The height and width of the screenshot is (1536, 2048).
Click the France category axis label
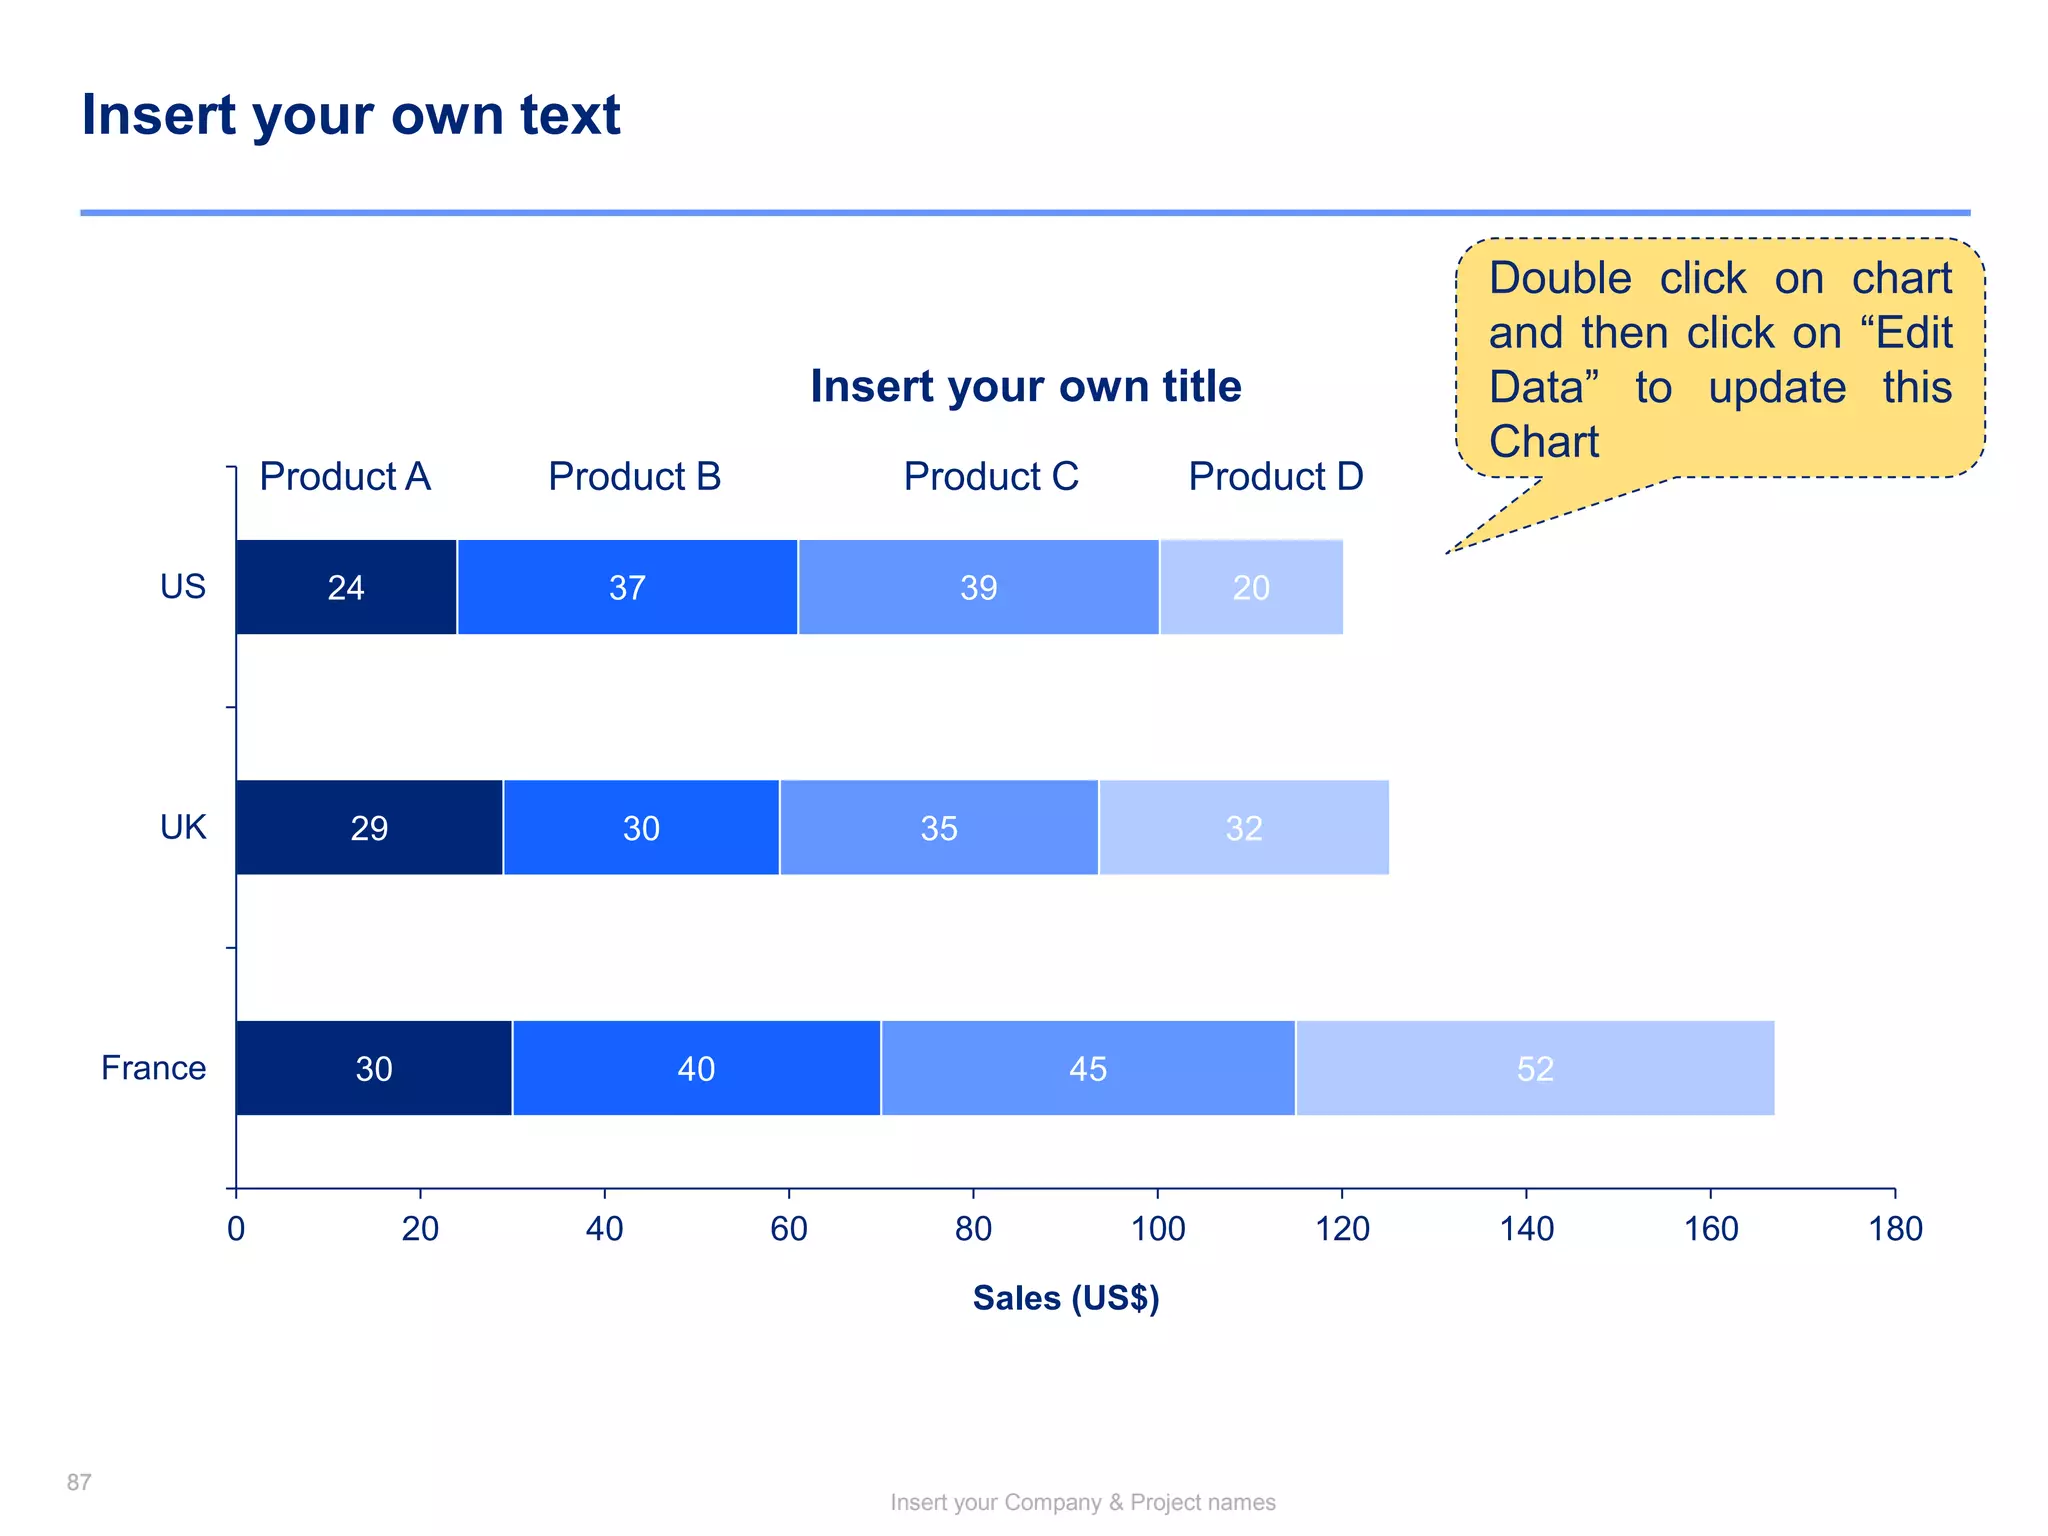(x=153, y=1068)
